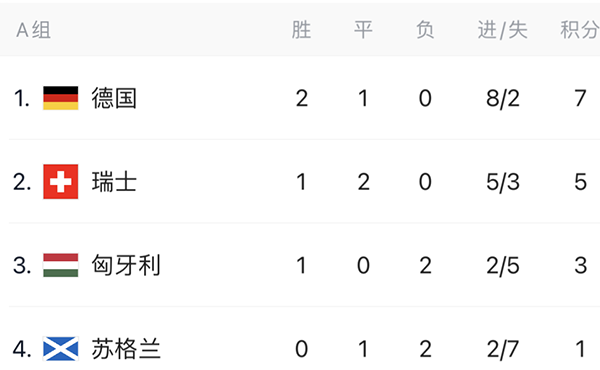This screenshot has width=600, height=370.
Task: Click the 负 column header
Action: point(425,30)
